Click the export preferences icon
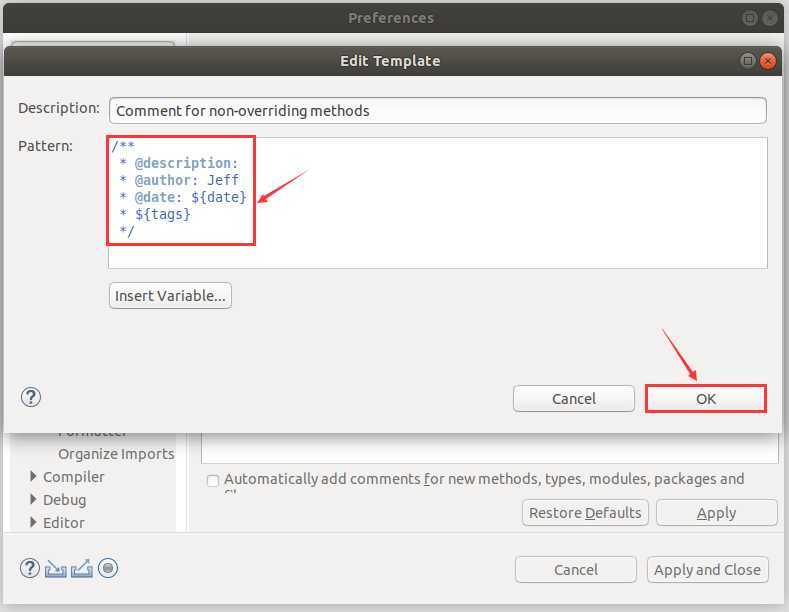The image size is (789, 612). pyautogui.click(x=82, y=569)
